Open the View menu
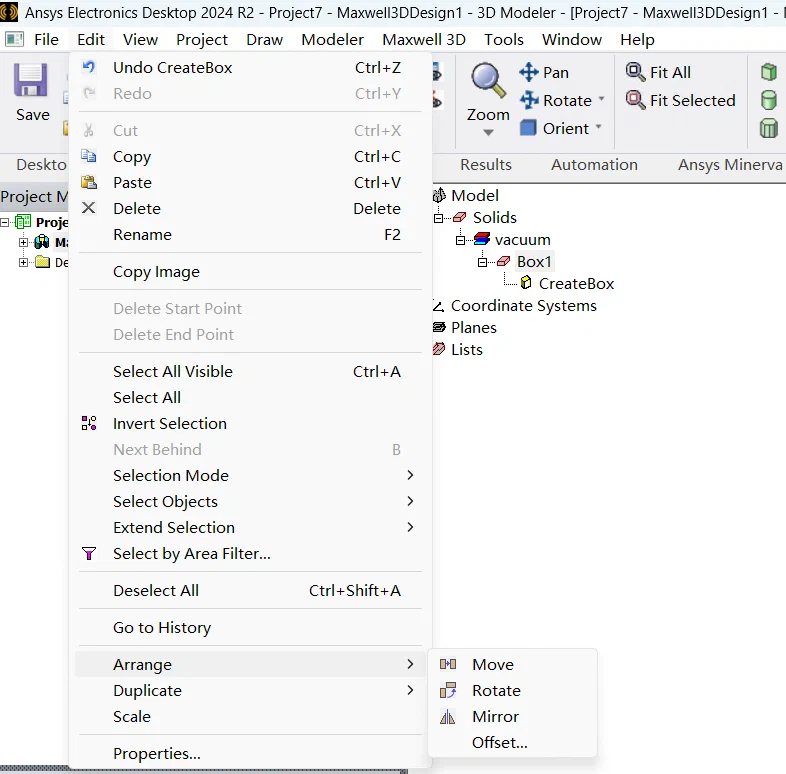The height and width of the screenshot is (774, 786). [140, 40]
